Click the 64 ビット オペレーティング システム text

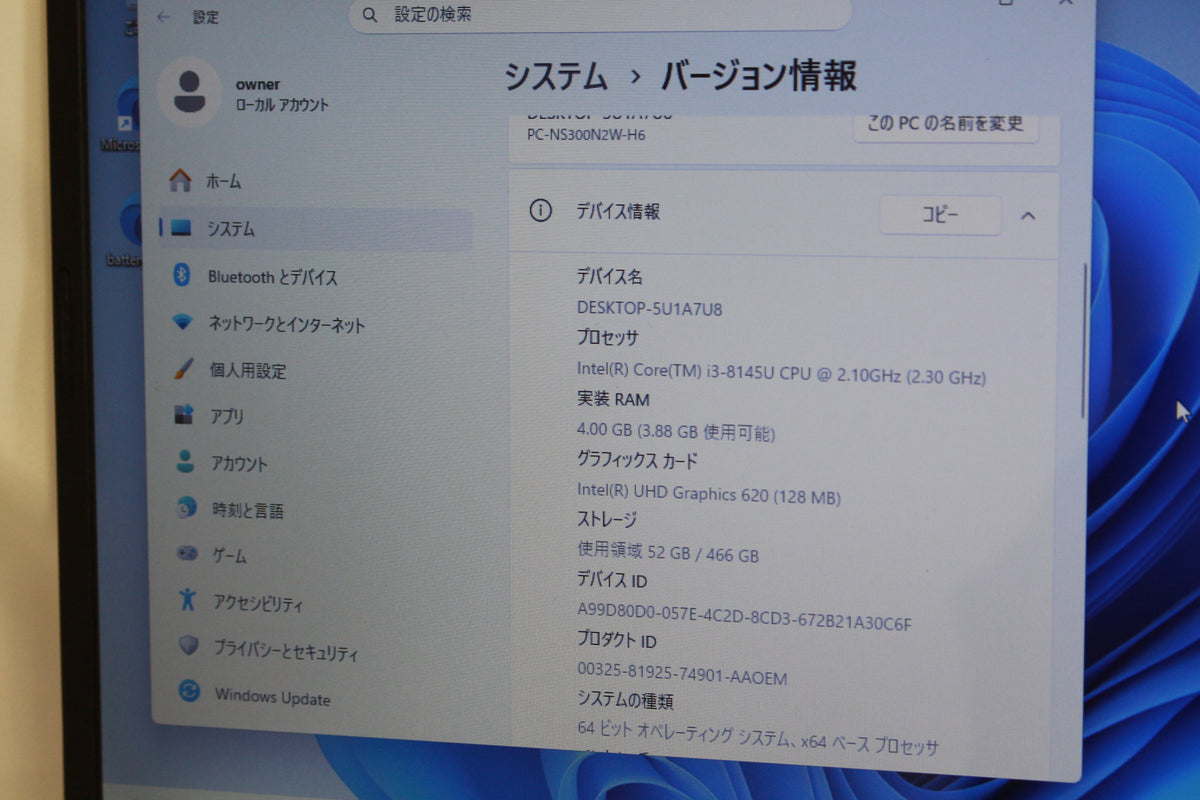coord(758,738)
